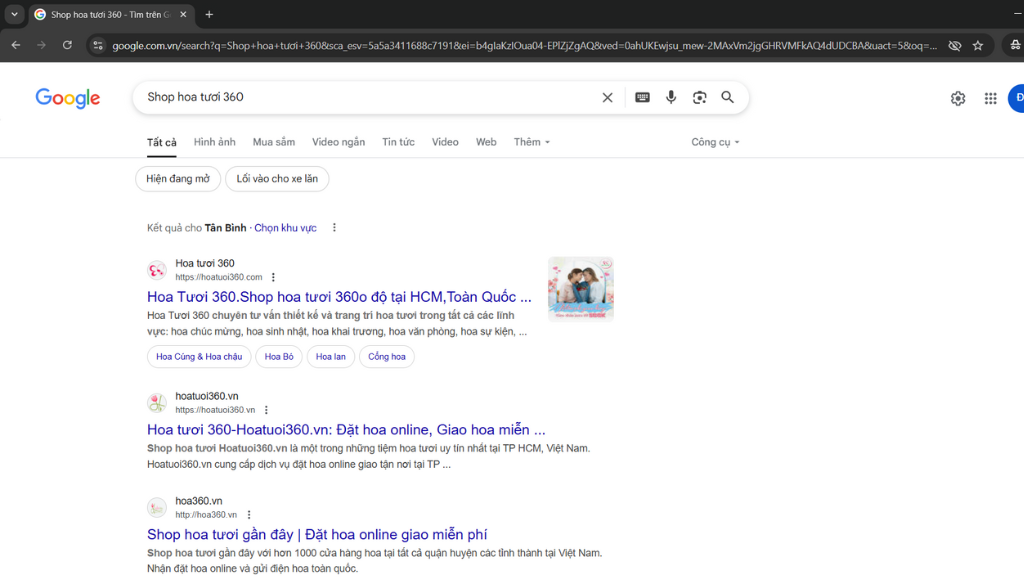1024x584 pixels.
Task: Click the hoatuoi360.vn site favicon
Action: (157, 402)
